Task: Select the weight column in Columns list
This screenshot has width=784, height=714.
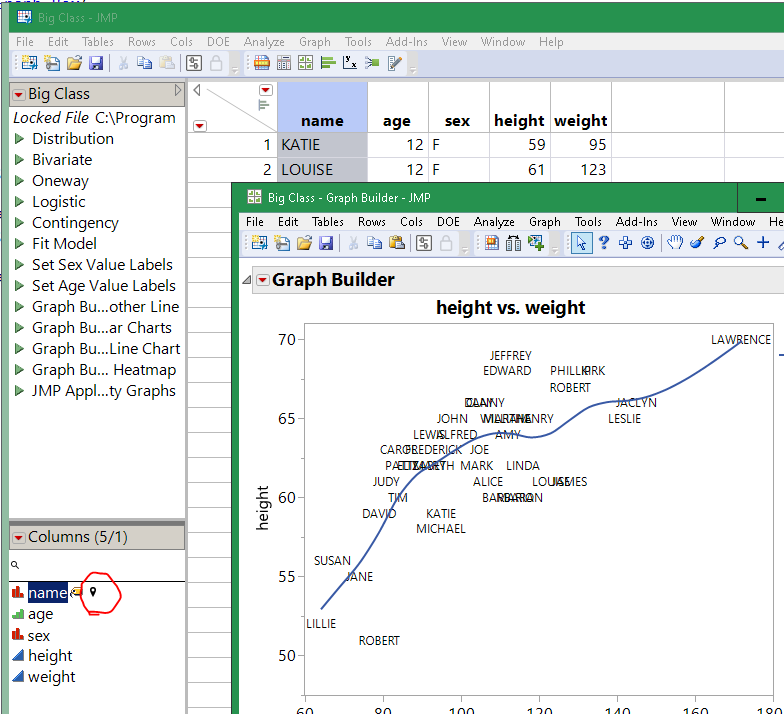Action: click(51, 677)
